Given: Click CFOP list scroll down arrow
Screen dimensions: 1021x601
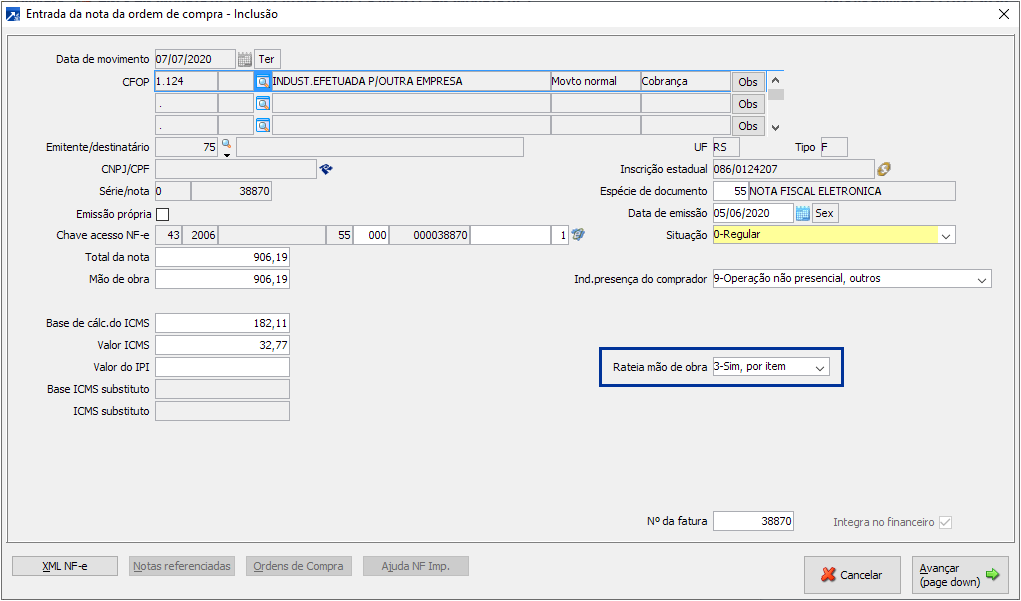Looking at the screenshot, I should (776, 128).
